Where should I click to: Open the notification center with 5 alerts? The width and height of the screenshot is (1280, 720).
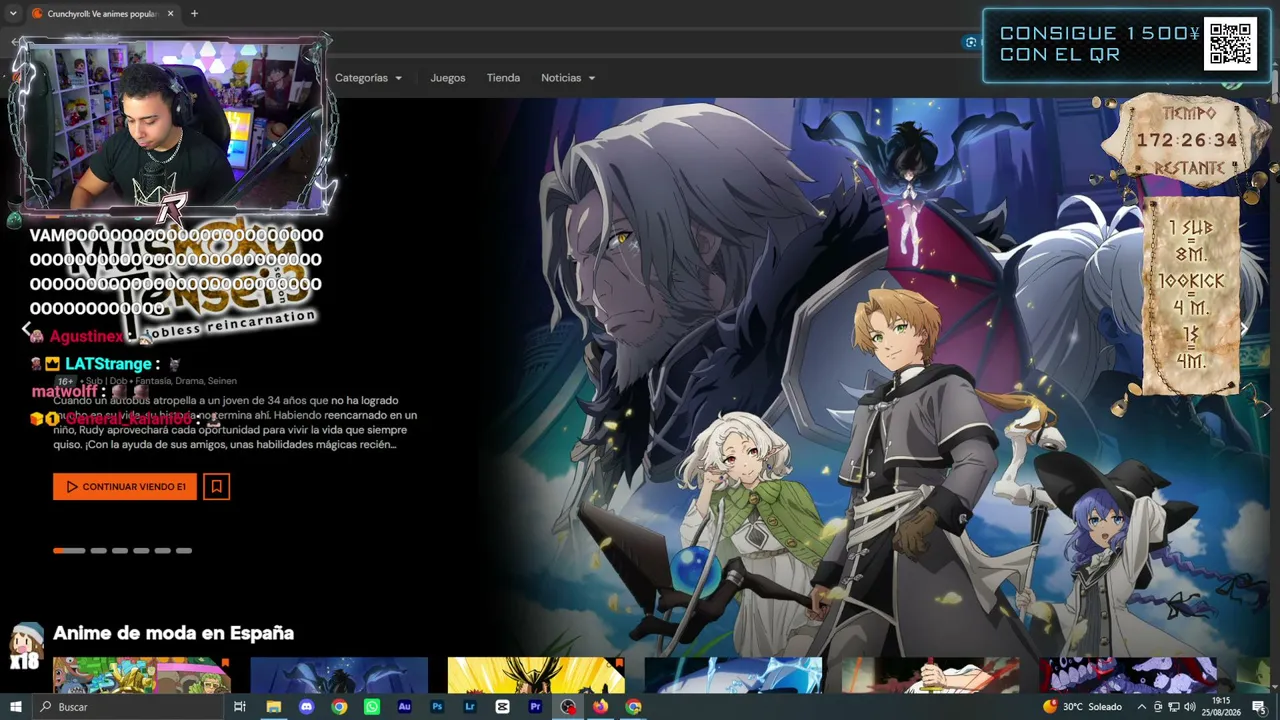tap(1259, 707)
